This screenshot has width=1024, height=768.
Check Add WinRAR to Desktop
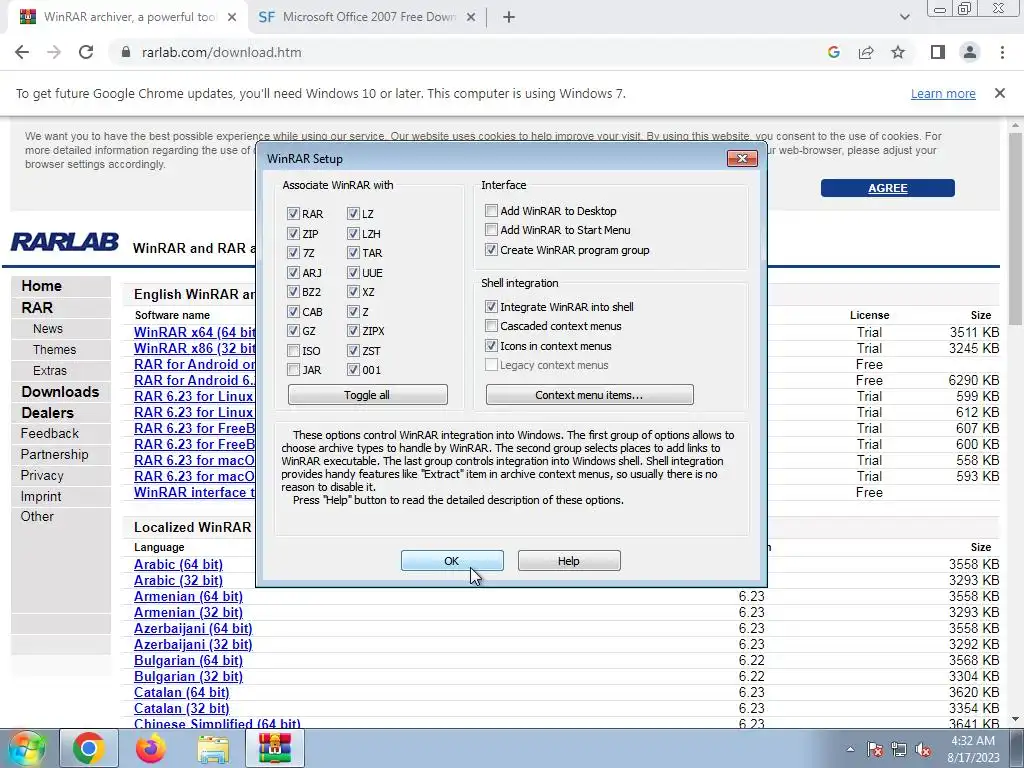[491, 210]
